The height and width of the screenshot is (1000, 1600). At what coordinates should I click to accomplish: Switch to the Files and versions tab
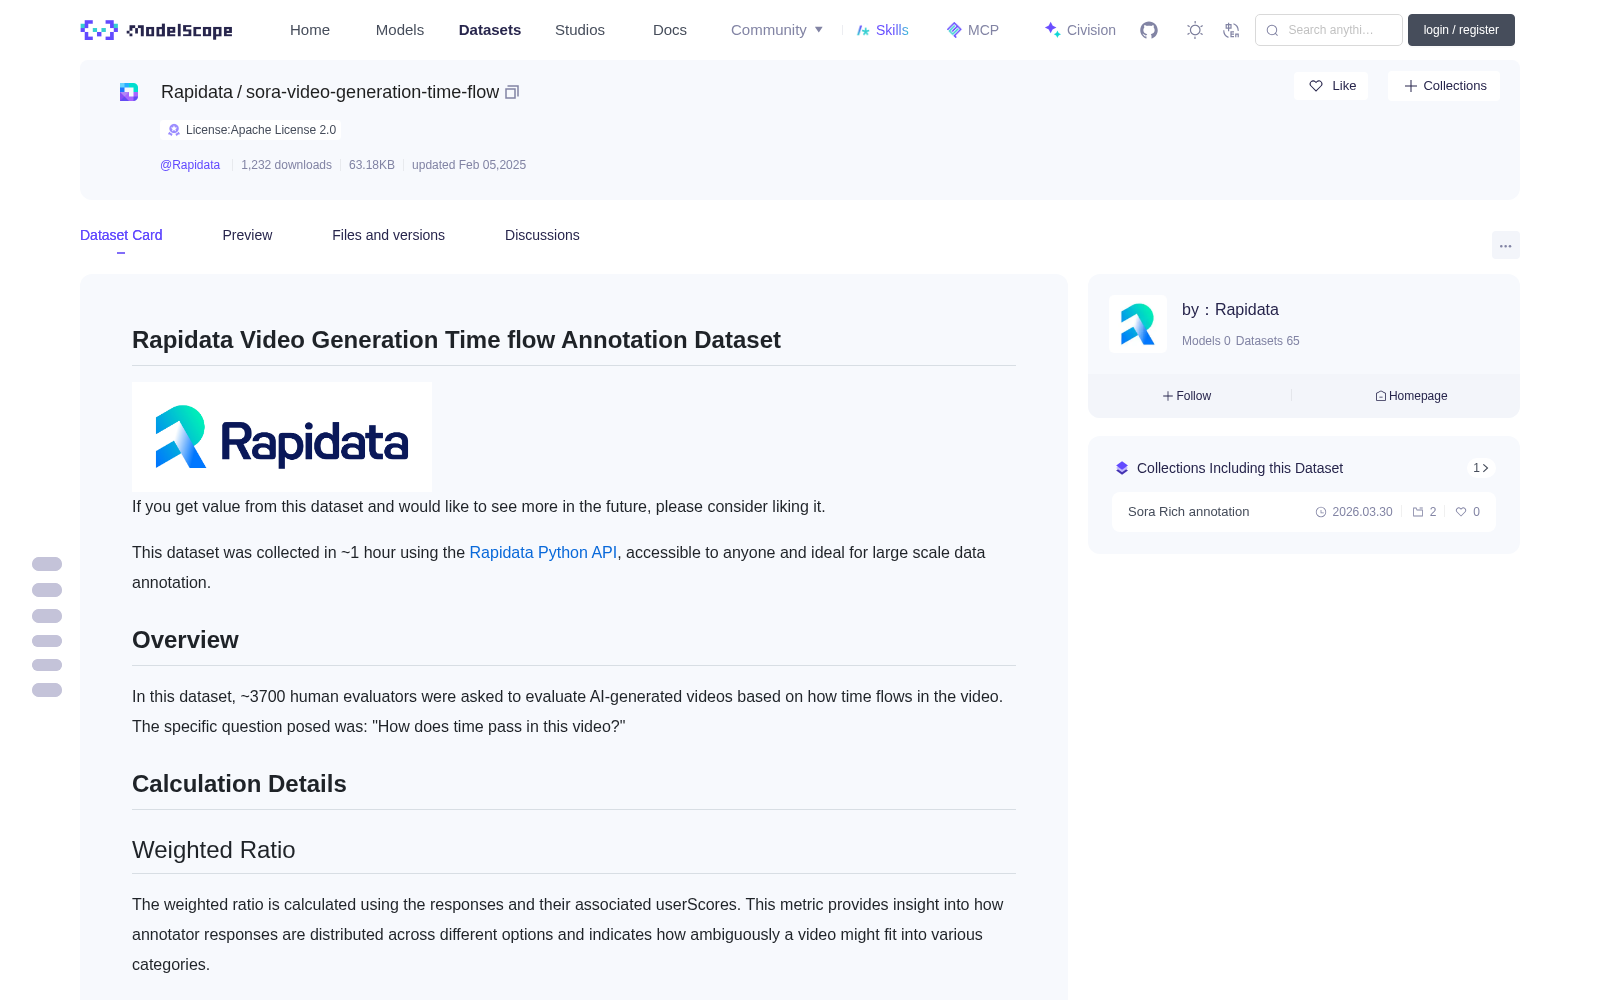(388, 235)
